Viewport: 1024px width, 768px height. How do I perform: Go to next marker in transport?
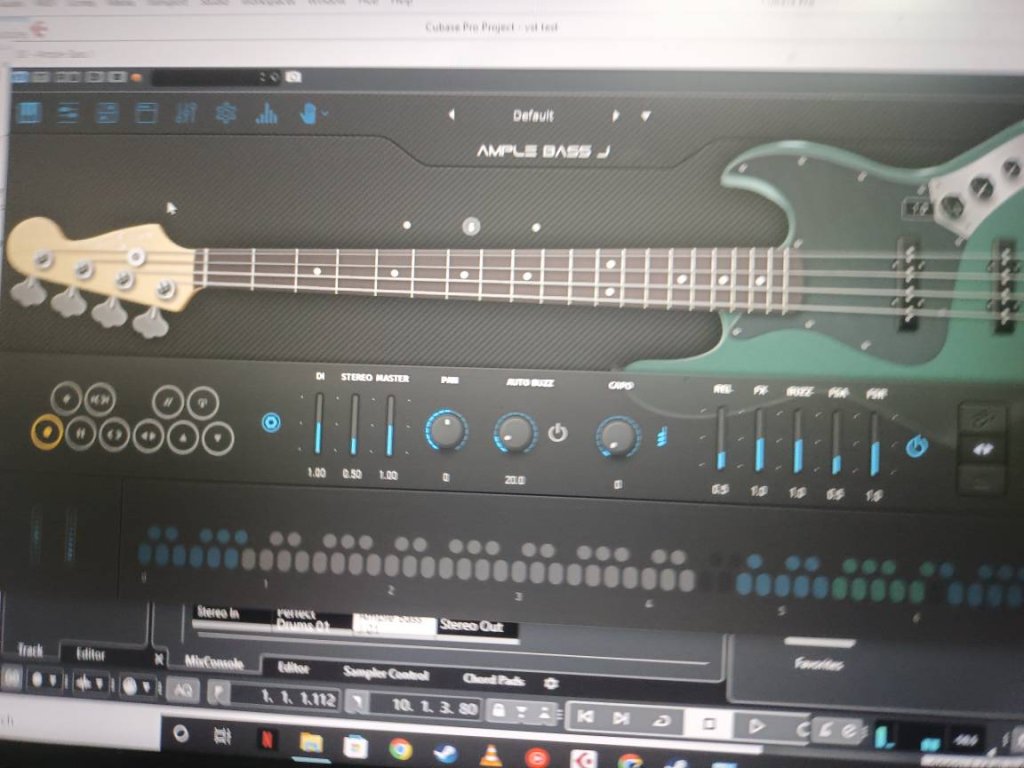click(x=621, y=718)
